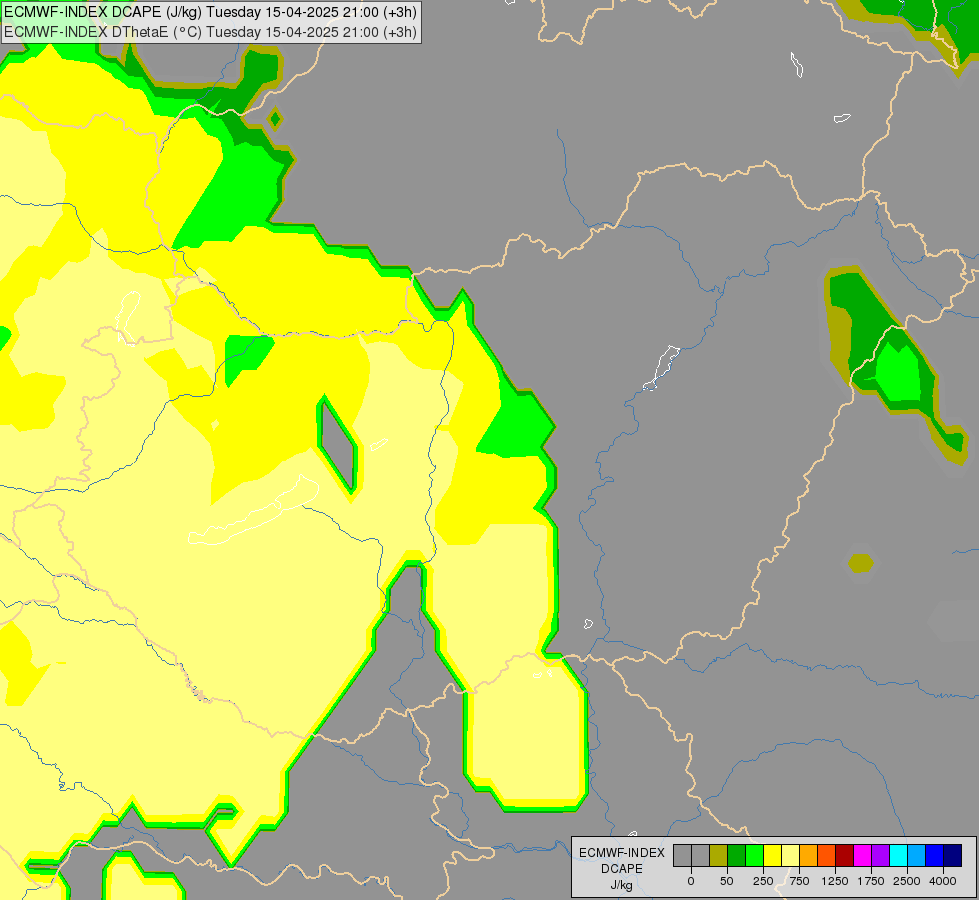The width and height of the screenshot is (979, 900).
Task: Click the legend value '750'
Action: click(799, 881)
